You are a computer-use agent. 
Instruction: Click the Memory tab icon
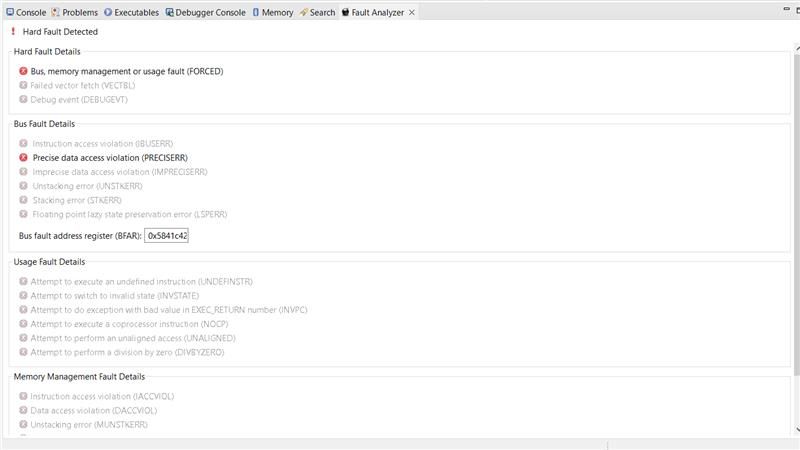(x=256, y=12)
